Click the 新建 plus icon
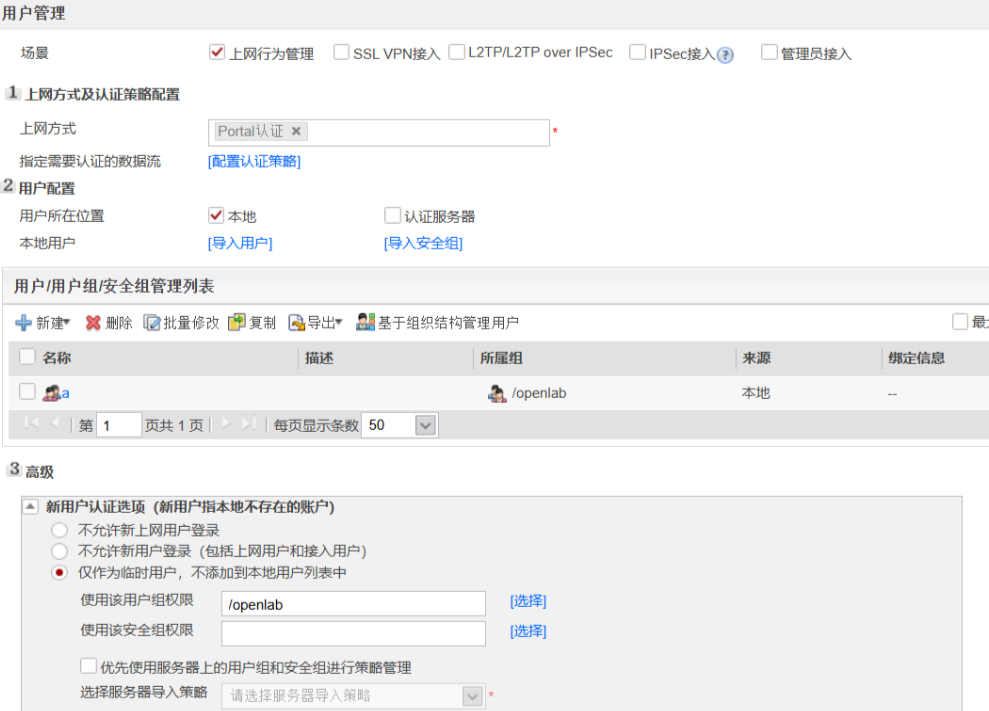Viewport: 989px width, 711px height. pos(23,323)
